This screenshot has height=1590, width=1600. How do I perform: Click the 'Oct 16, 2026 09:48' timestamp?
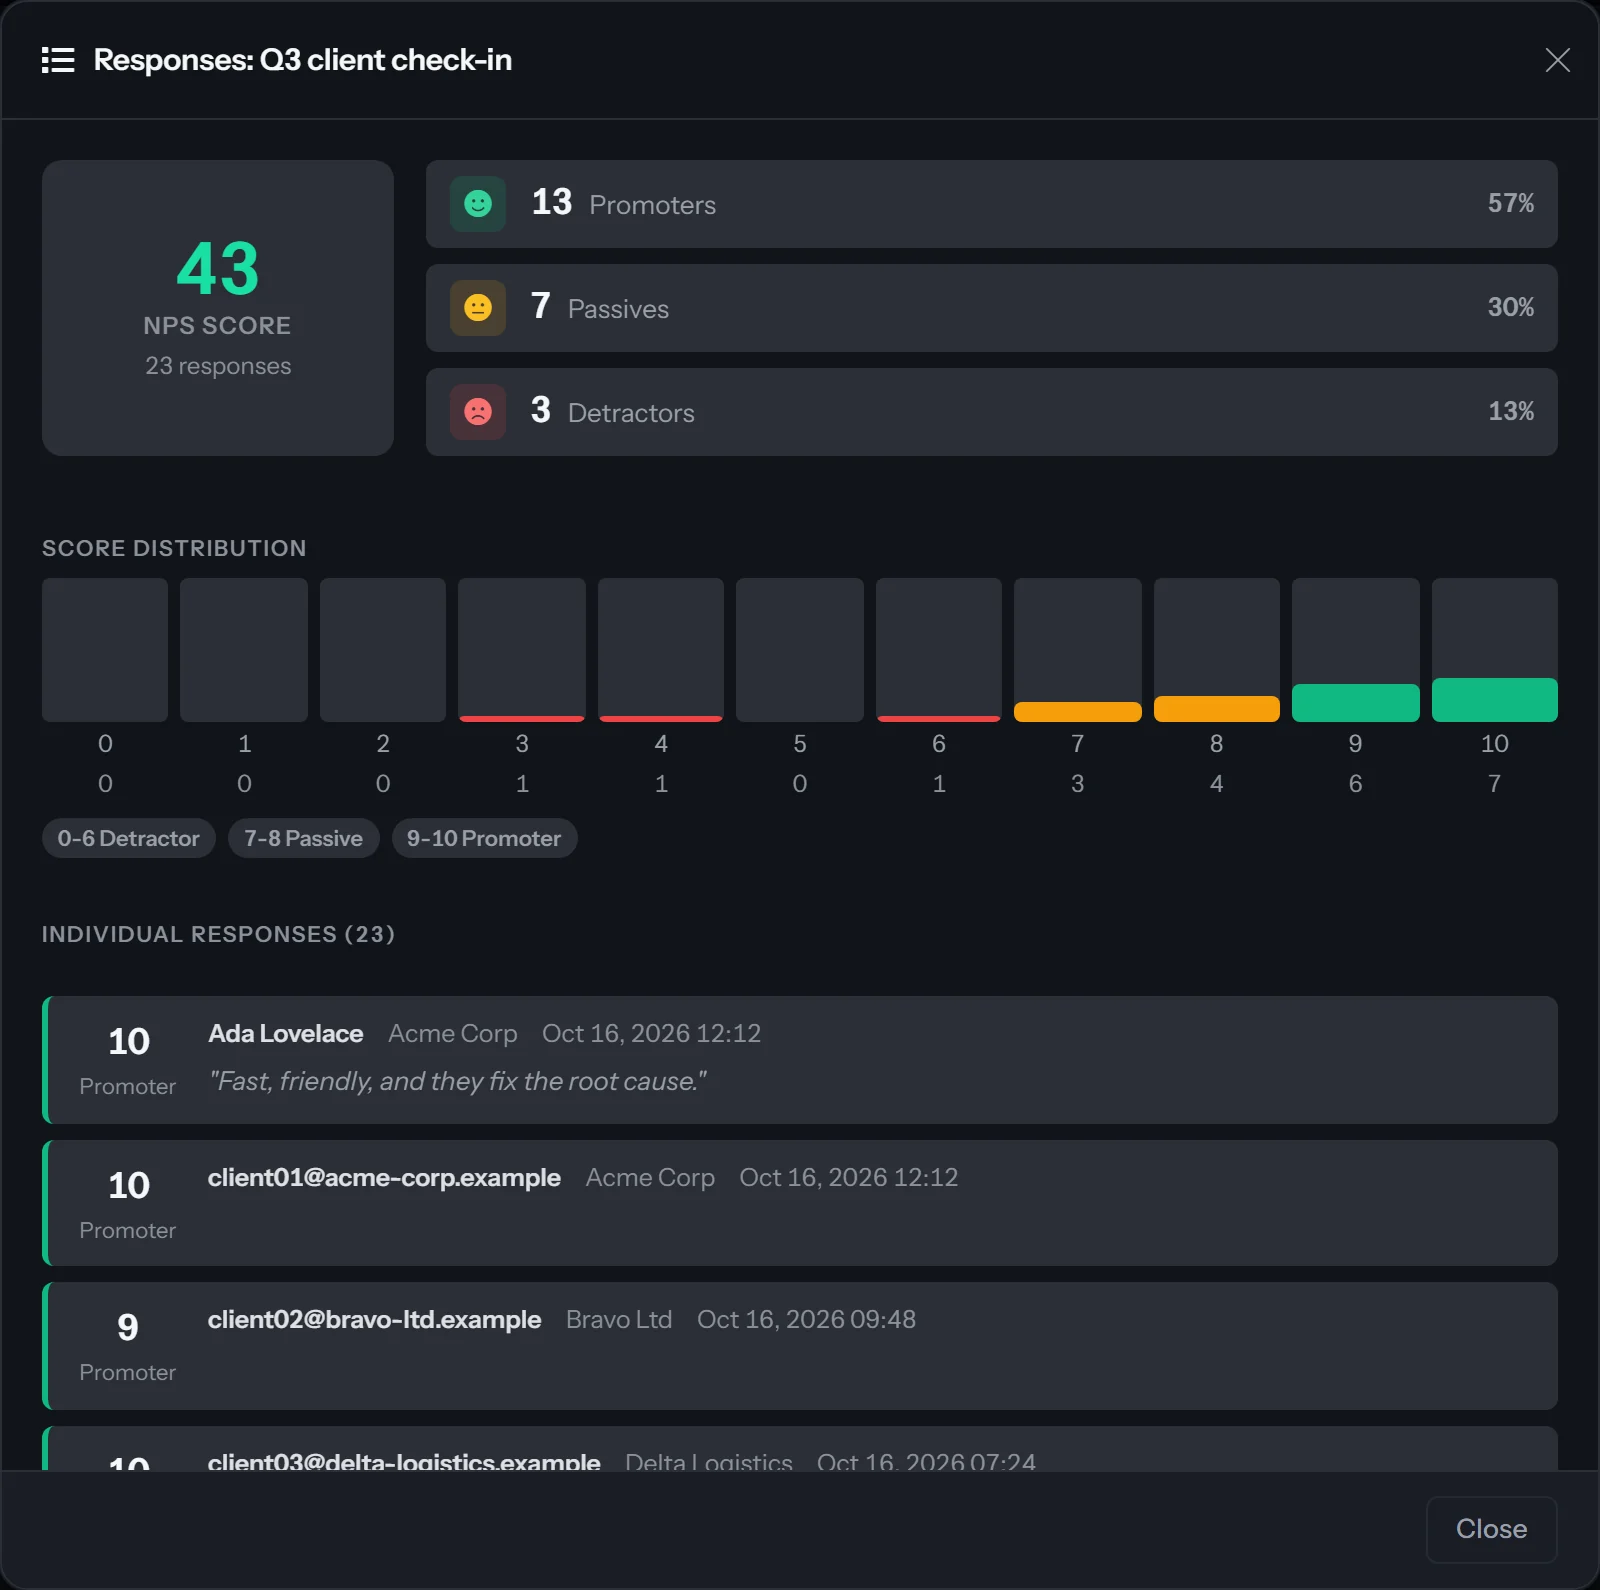(x=806, y=1320)
